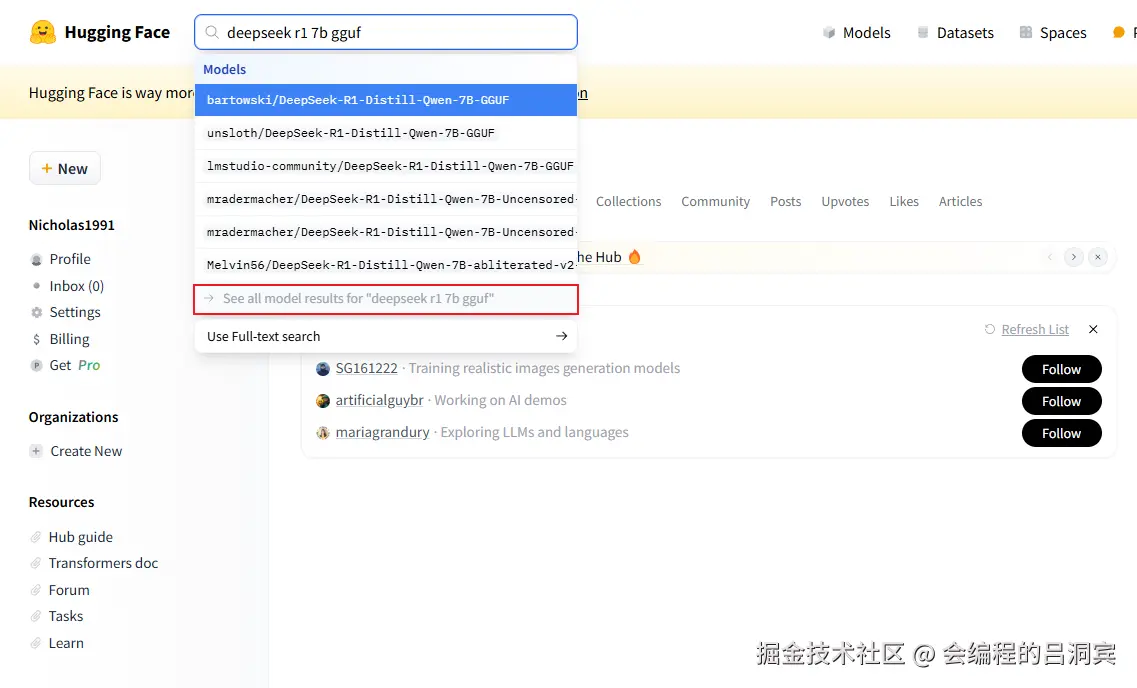See all model results for deepseek r1 7b gguf
Screen dimensions: 1137x688
pyautogui.click(x=386, y=299)
